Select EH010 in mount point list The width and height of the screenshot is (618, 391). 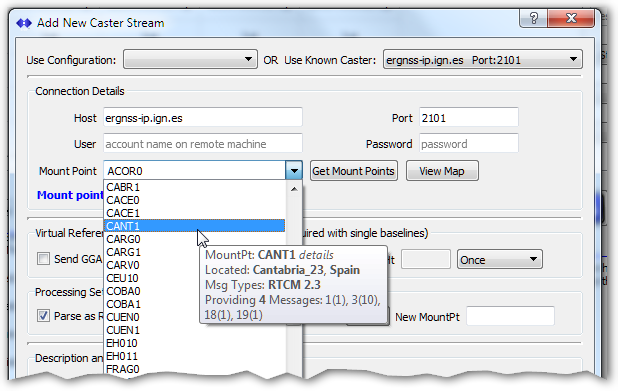pyautogui.click(x=195, y=343)
